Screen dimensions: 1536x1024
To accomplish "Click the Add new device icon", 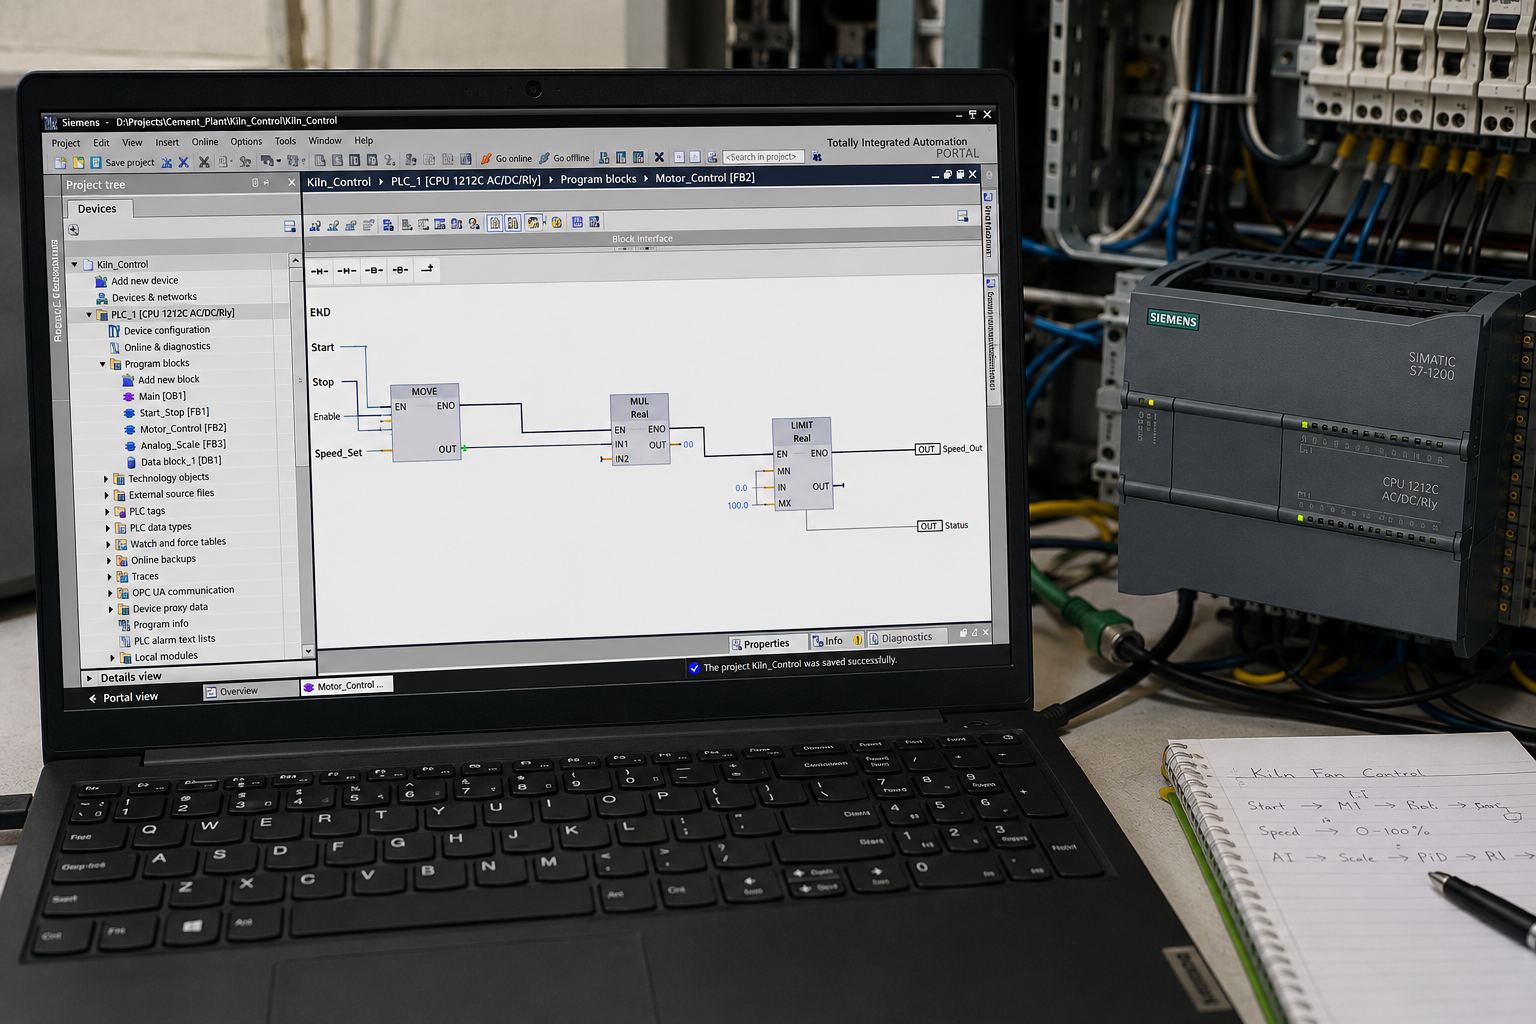I will tap(101, 281).
